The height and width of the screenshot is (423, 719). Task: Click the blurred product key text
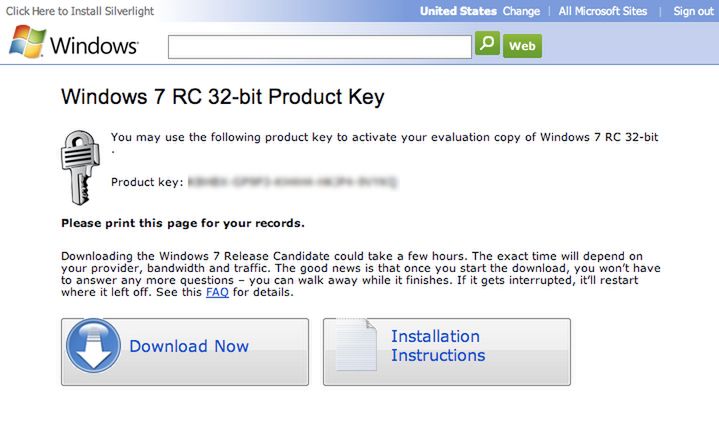pos(293,182)
